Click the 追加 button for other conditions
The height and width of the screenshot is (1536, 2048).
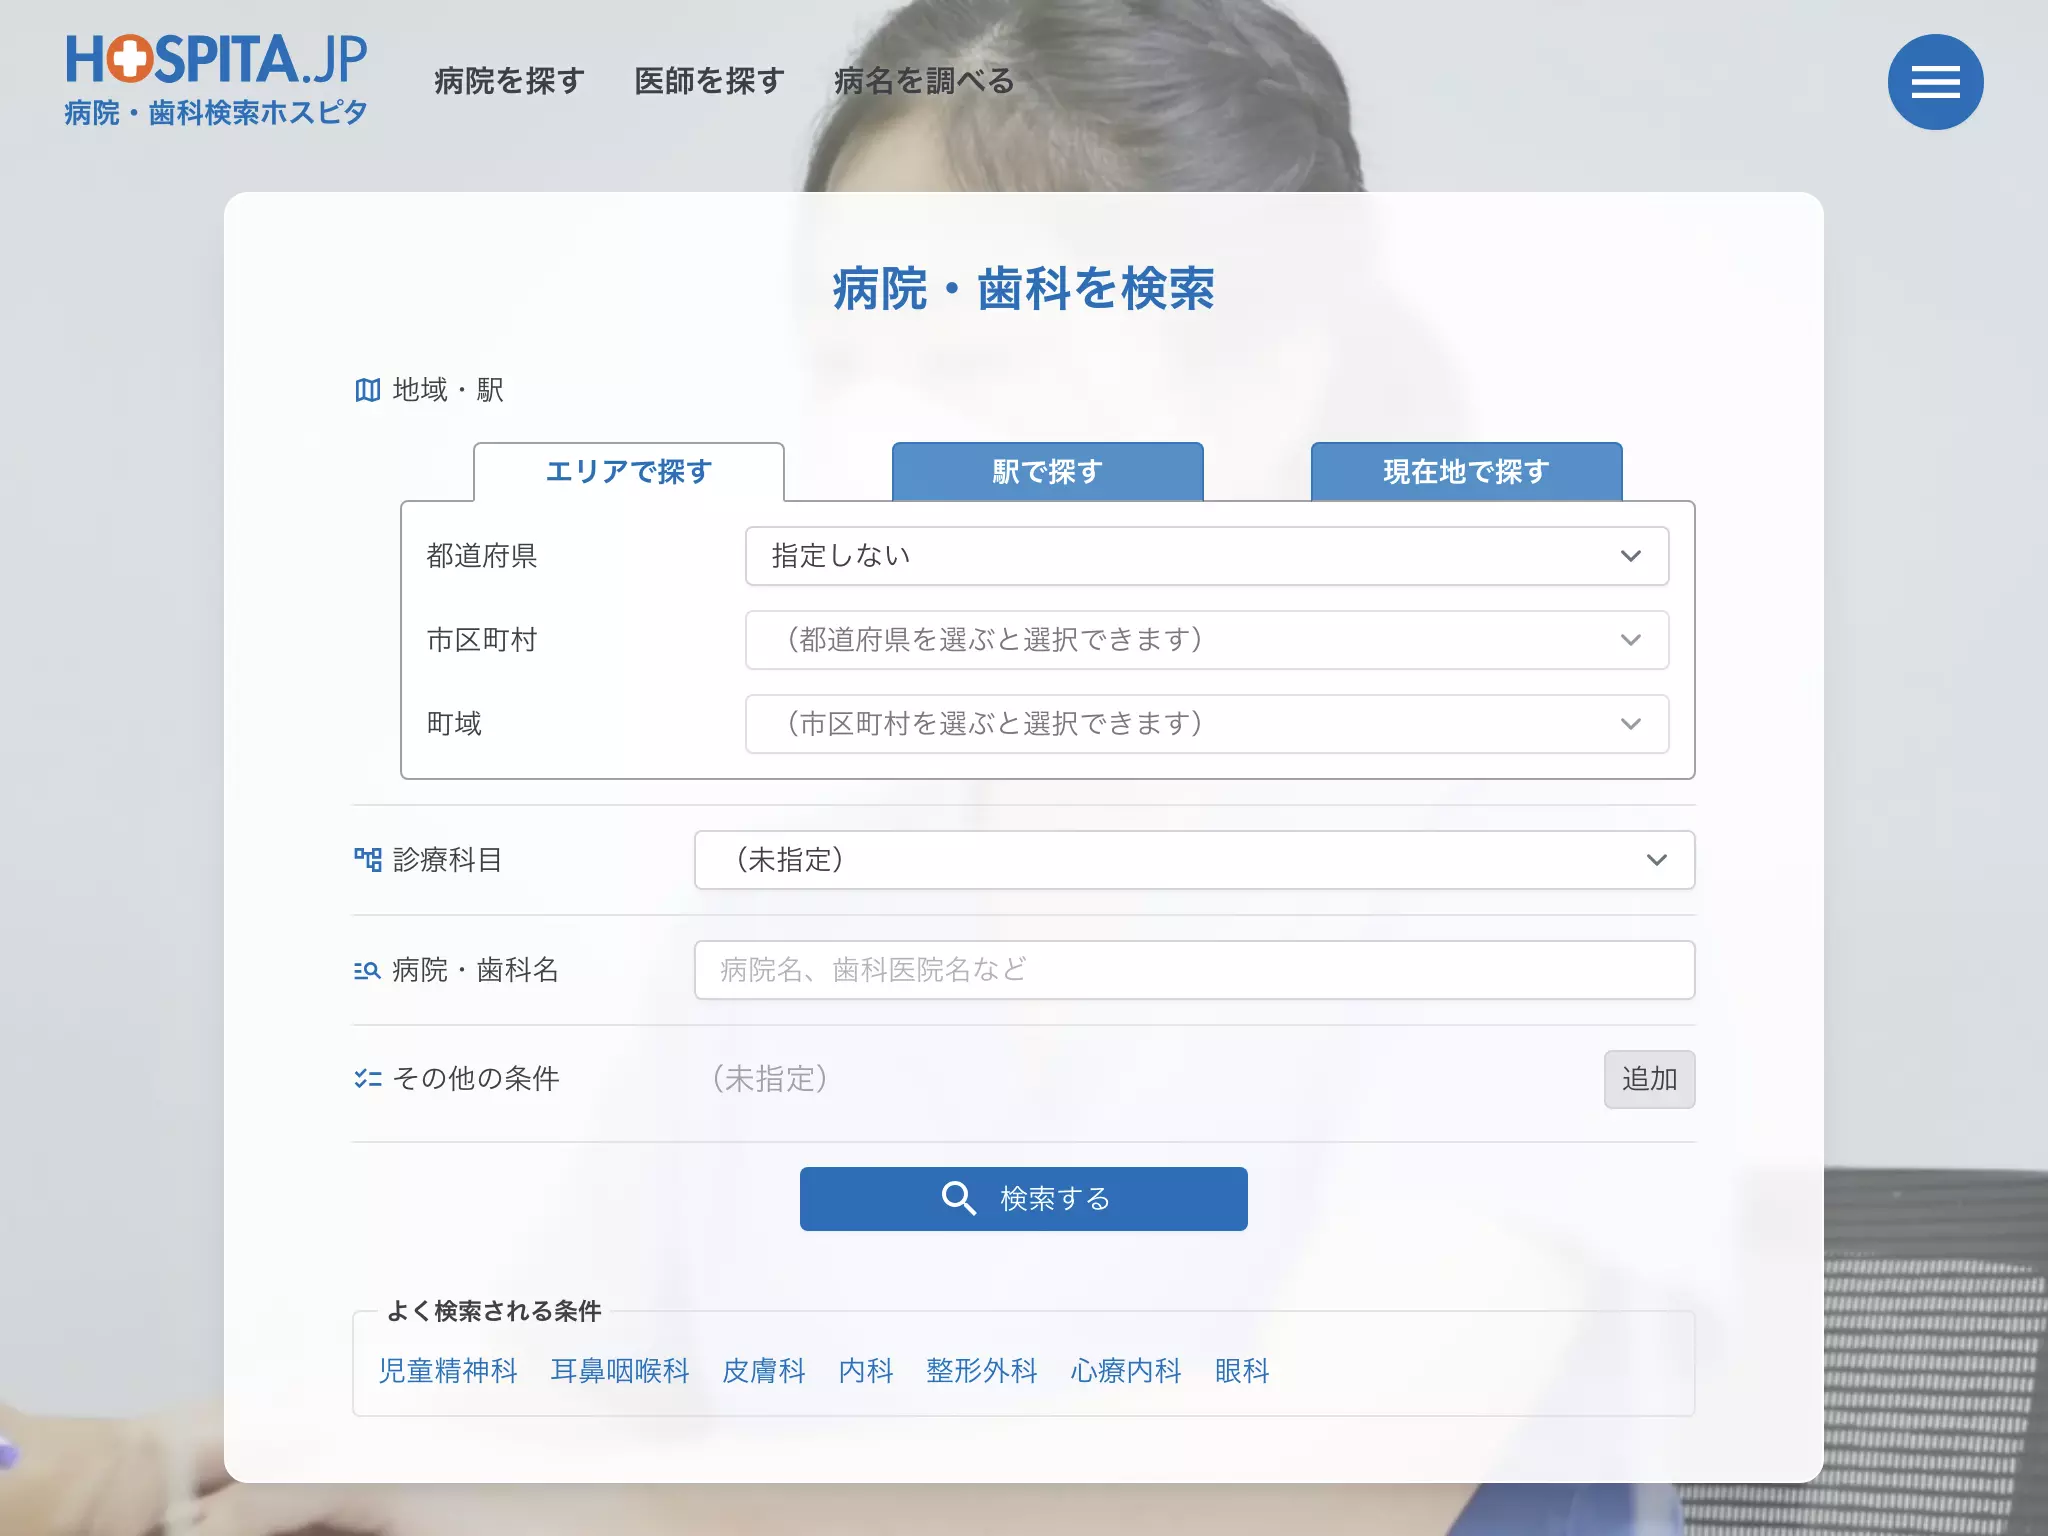point(1649,1079)
